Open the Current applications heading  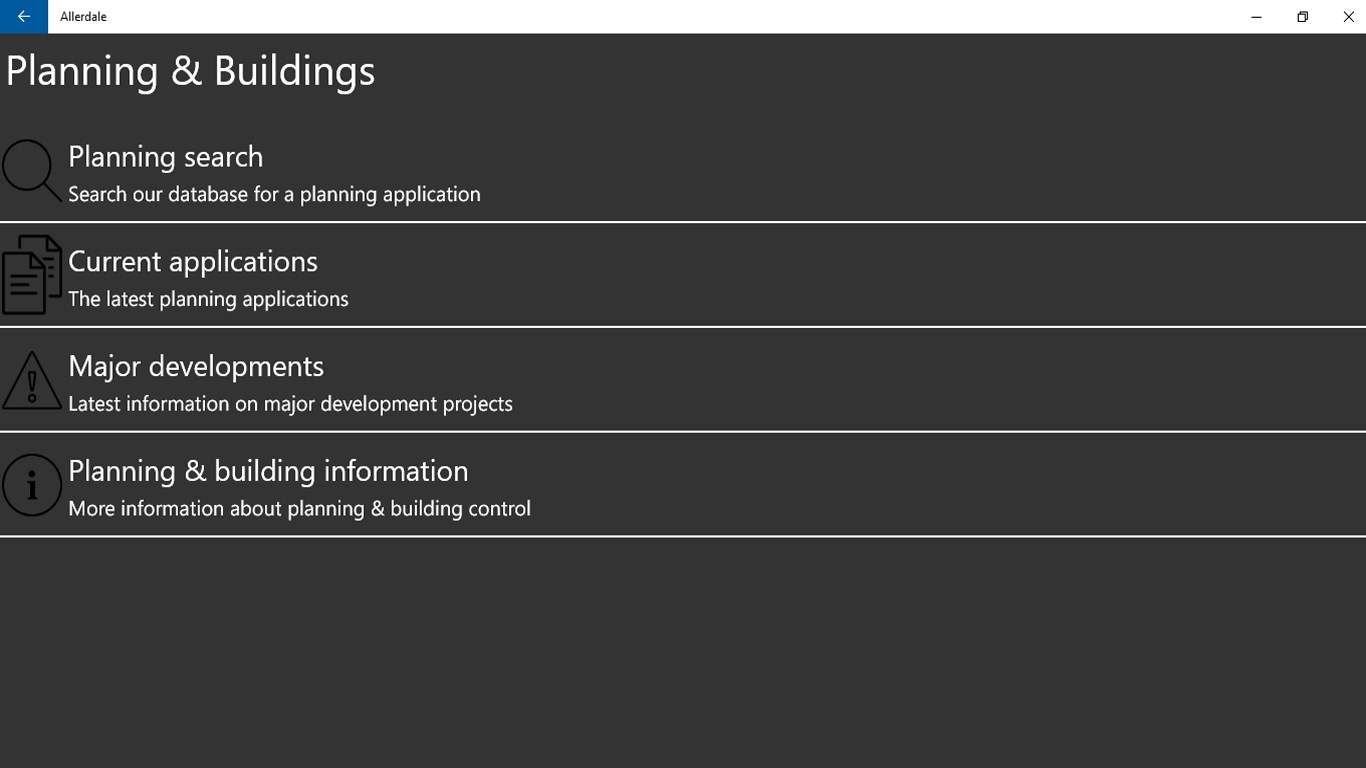click(193, 262)
